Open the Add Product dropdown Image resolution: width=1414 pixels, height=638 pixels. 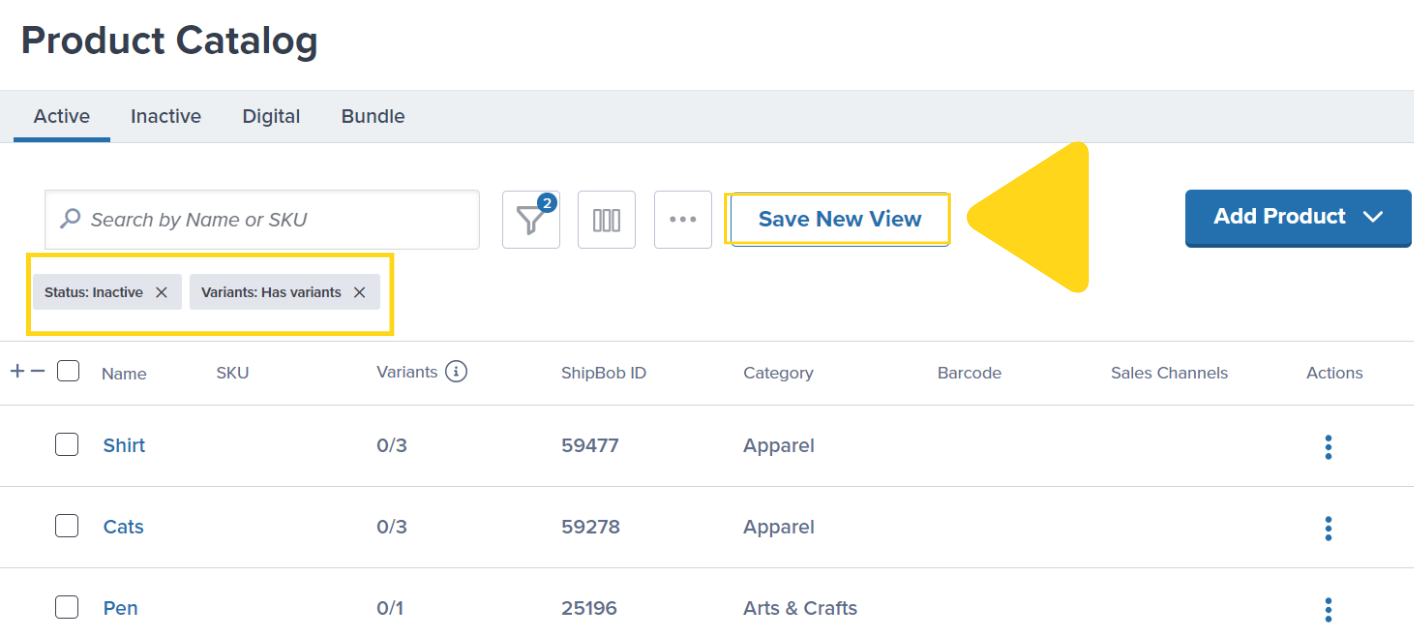pyautogui.click(x=1297, y=217)
